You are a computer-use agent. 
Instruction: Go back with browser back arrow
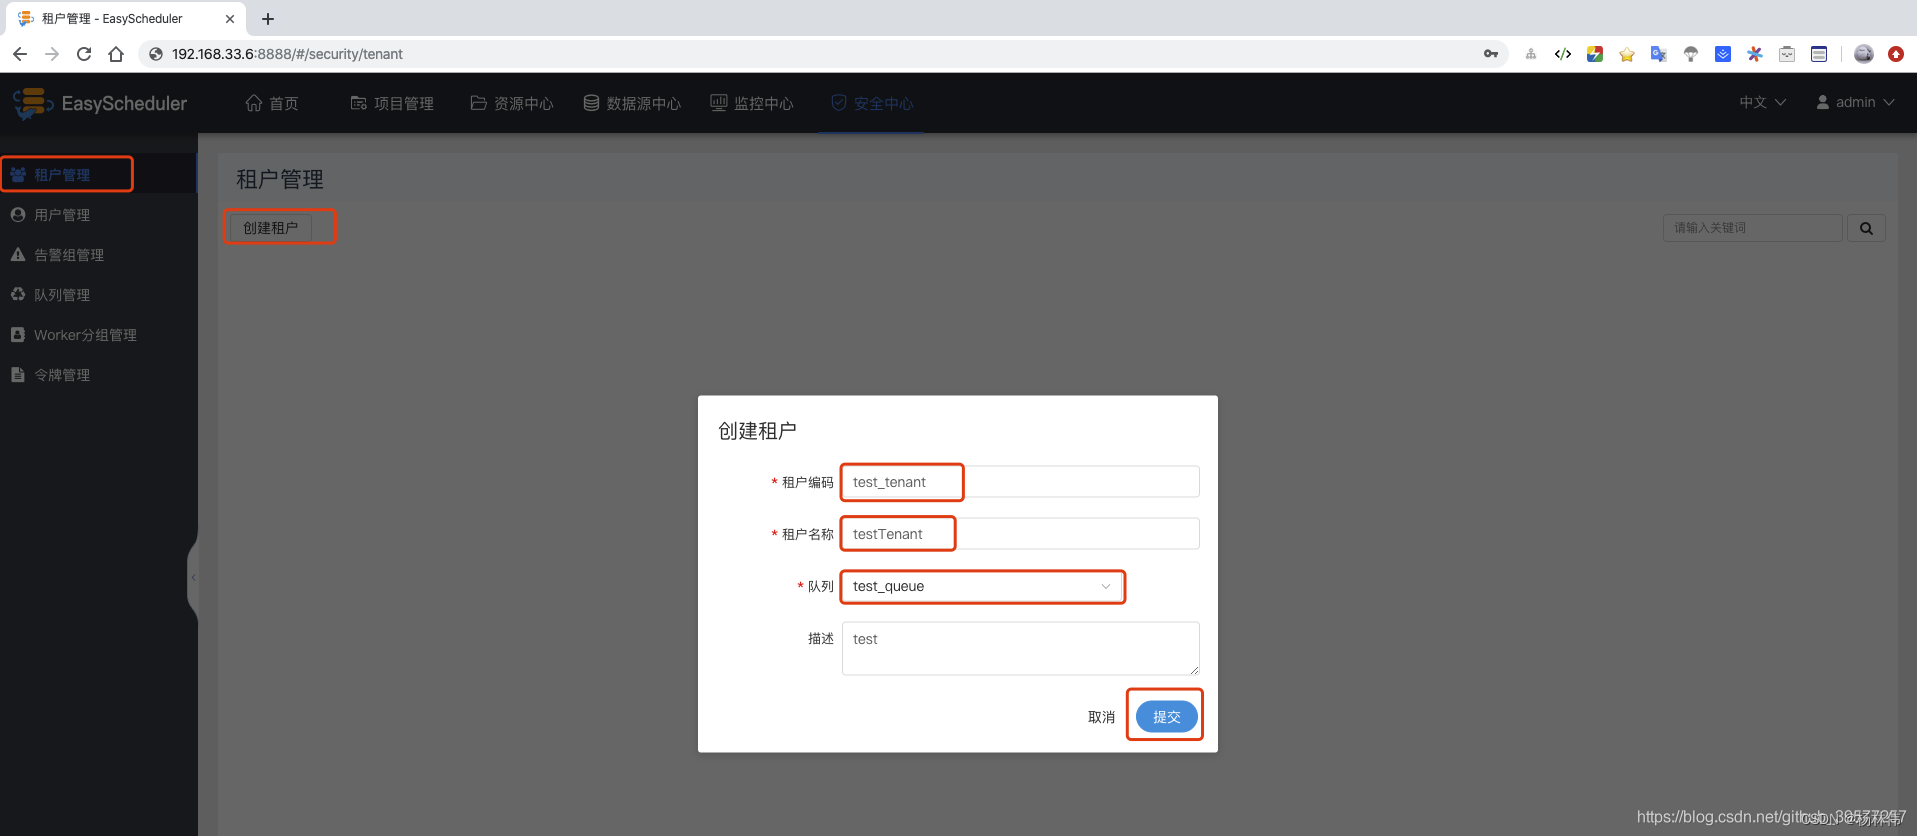click(x=20, y=54)
